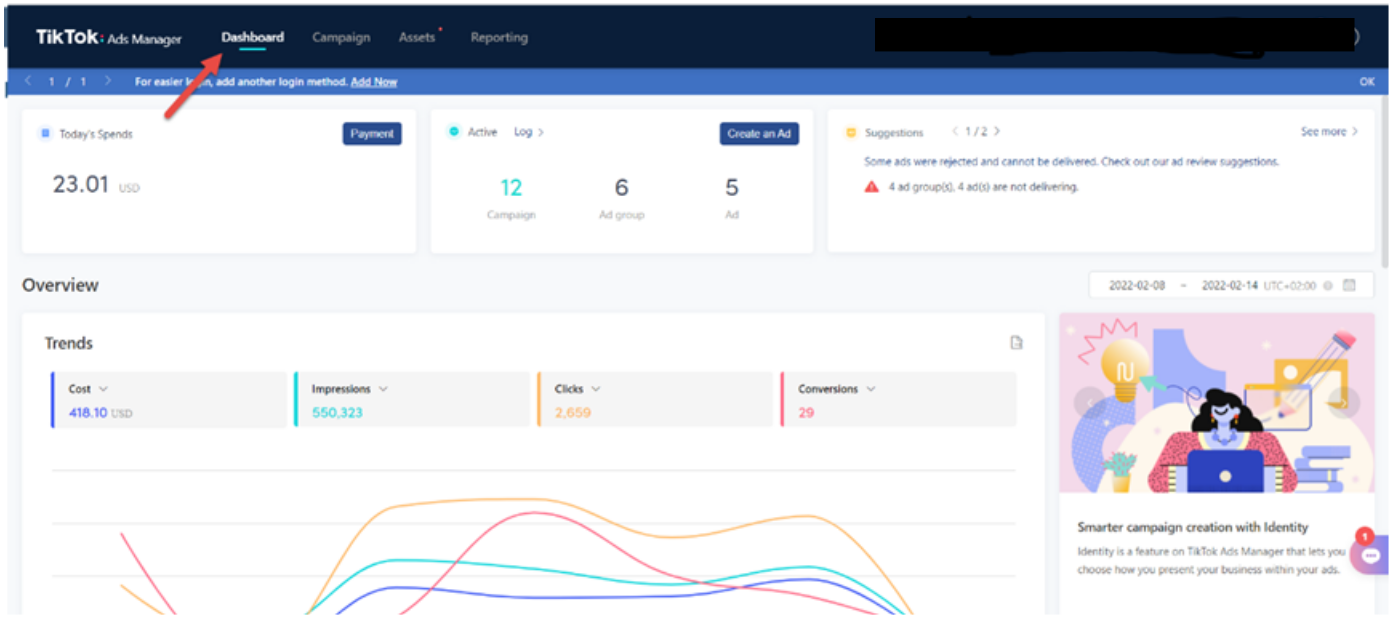1392x617 pixels.
Task: Open the Reporting tab
Action: (x=499, y=37)
